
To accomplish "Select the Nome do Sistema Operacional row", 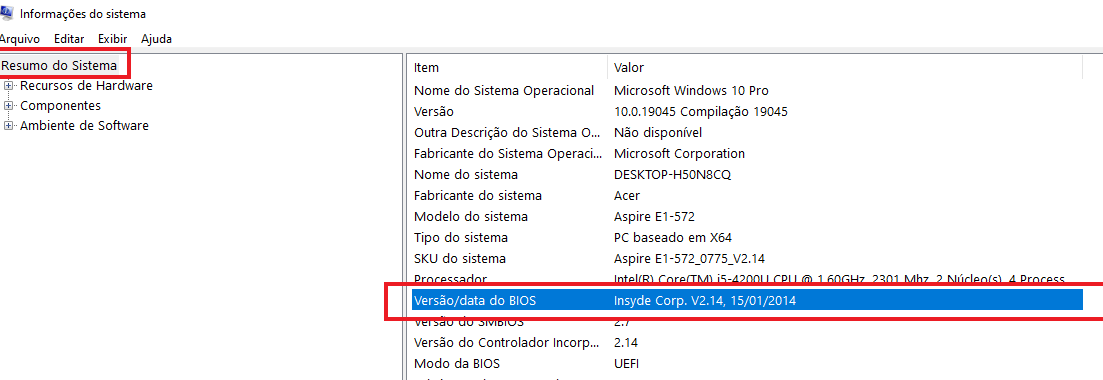I will pyautogui.click(x=745, y=90).
